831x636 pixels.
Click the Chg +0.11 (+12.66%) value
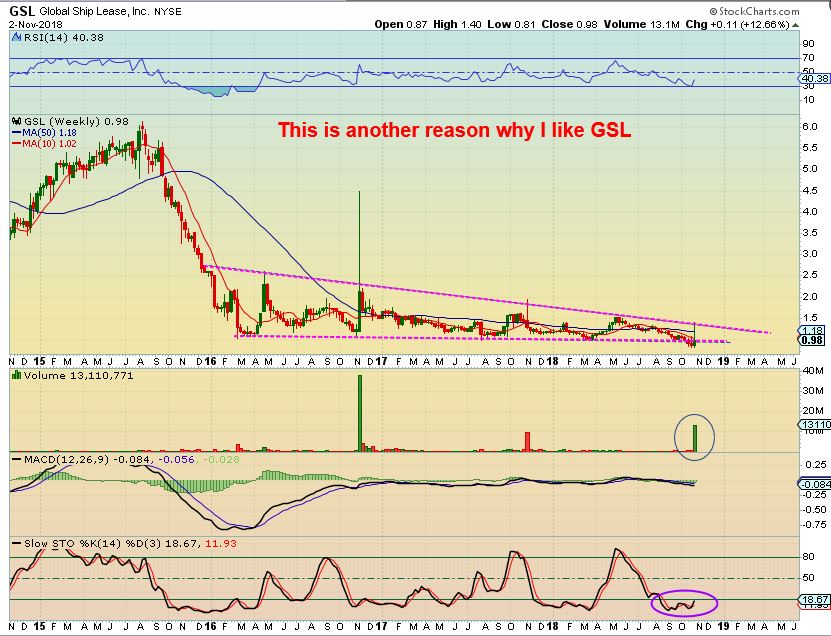tap(737, 24)
